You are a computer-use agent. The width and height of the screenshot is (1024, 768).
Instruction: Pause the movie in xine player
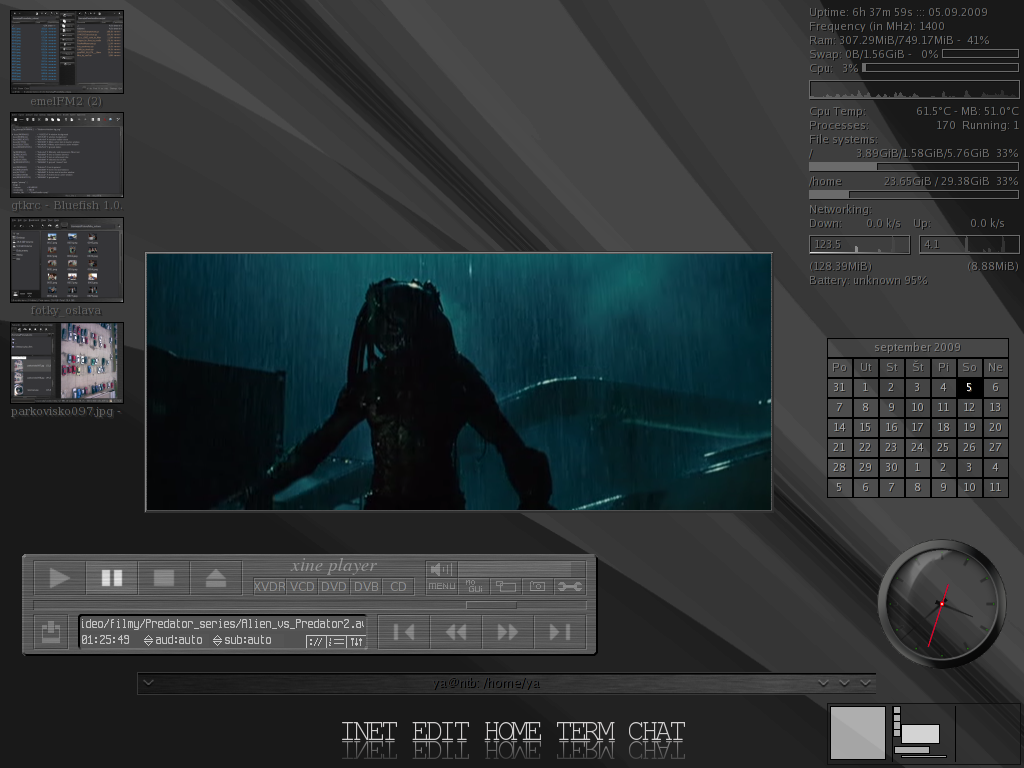pos(112,578)
